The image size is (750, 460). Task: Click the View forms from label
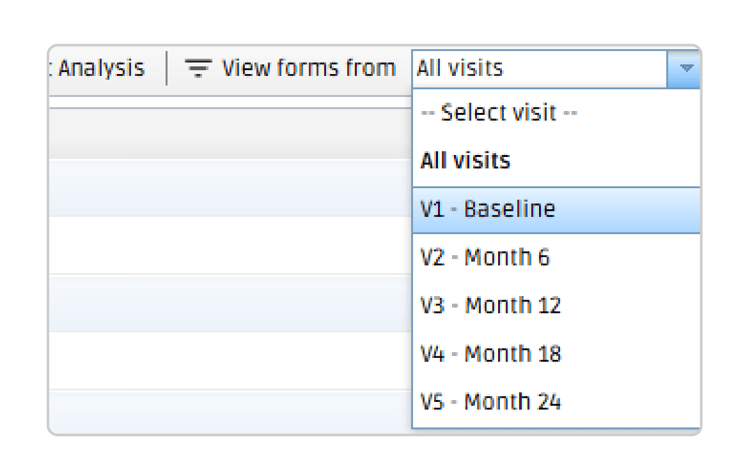pyautogui.click(x=308, y=69)
